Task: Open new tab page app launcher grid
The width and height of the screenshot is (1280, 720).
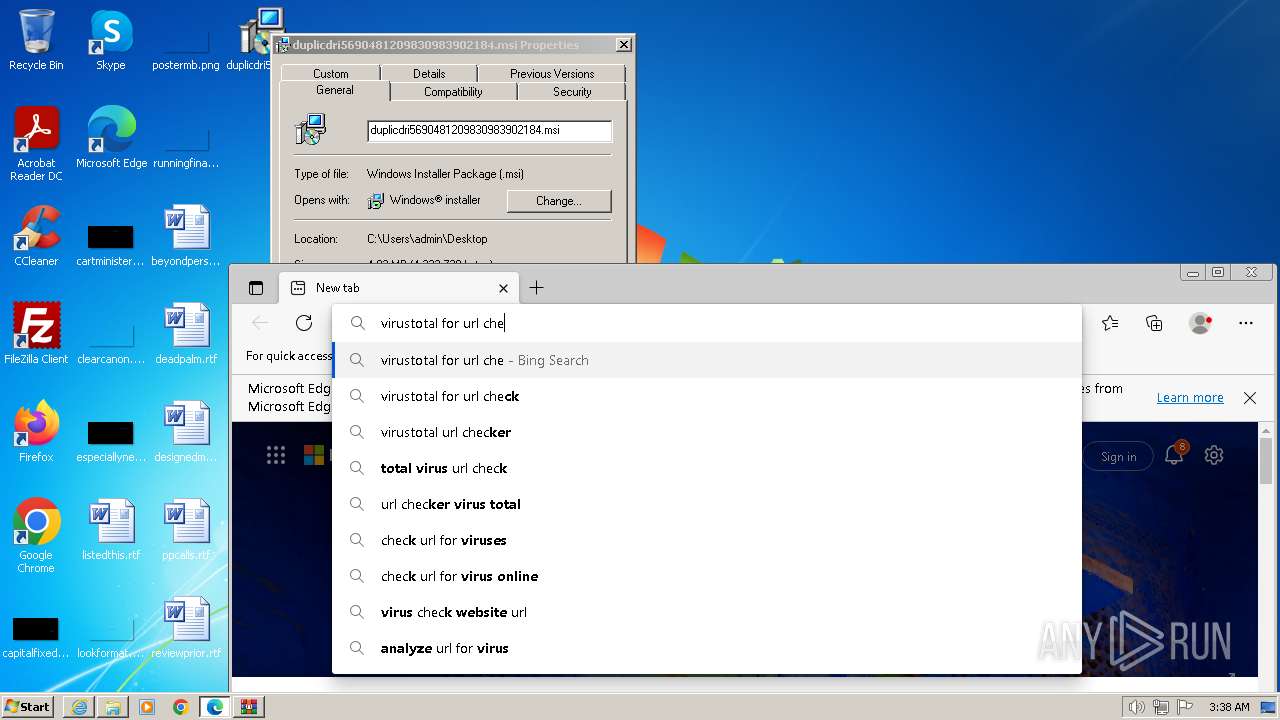Action: pos(276,456)
